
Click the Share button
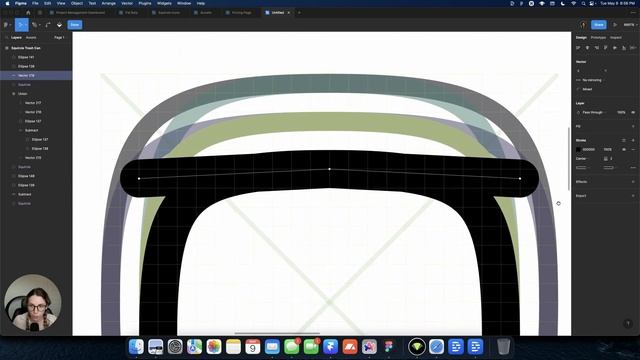[x=599, y=25]
